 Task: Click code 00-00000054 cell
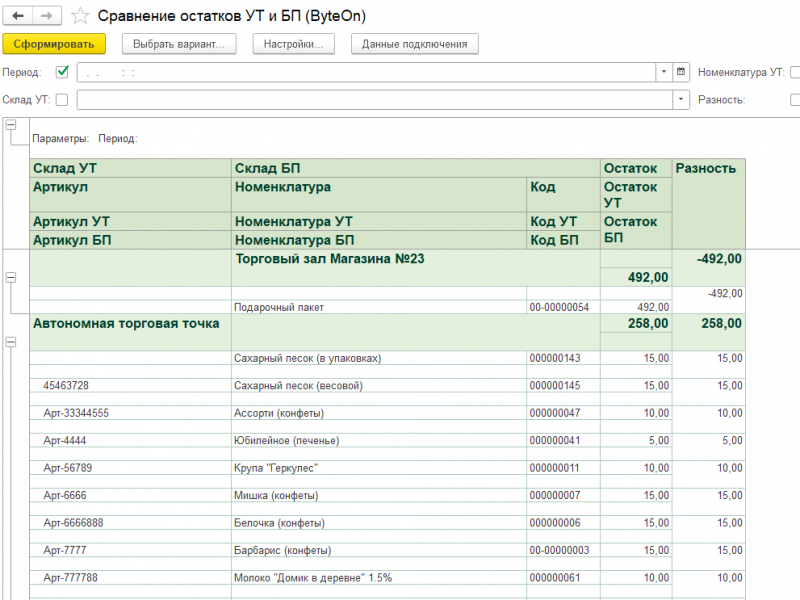click(x=563, y=307)
